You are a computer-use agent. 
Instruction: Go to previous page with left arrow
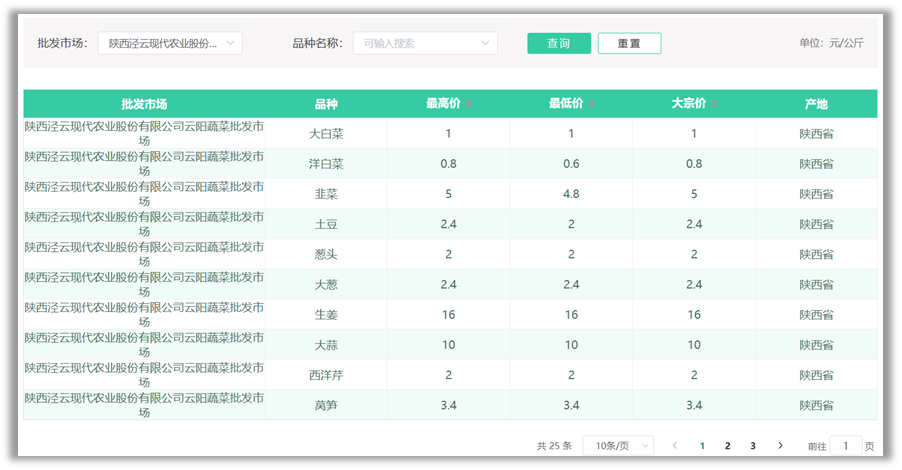pyautogui.click(x=675, y=446)
